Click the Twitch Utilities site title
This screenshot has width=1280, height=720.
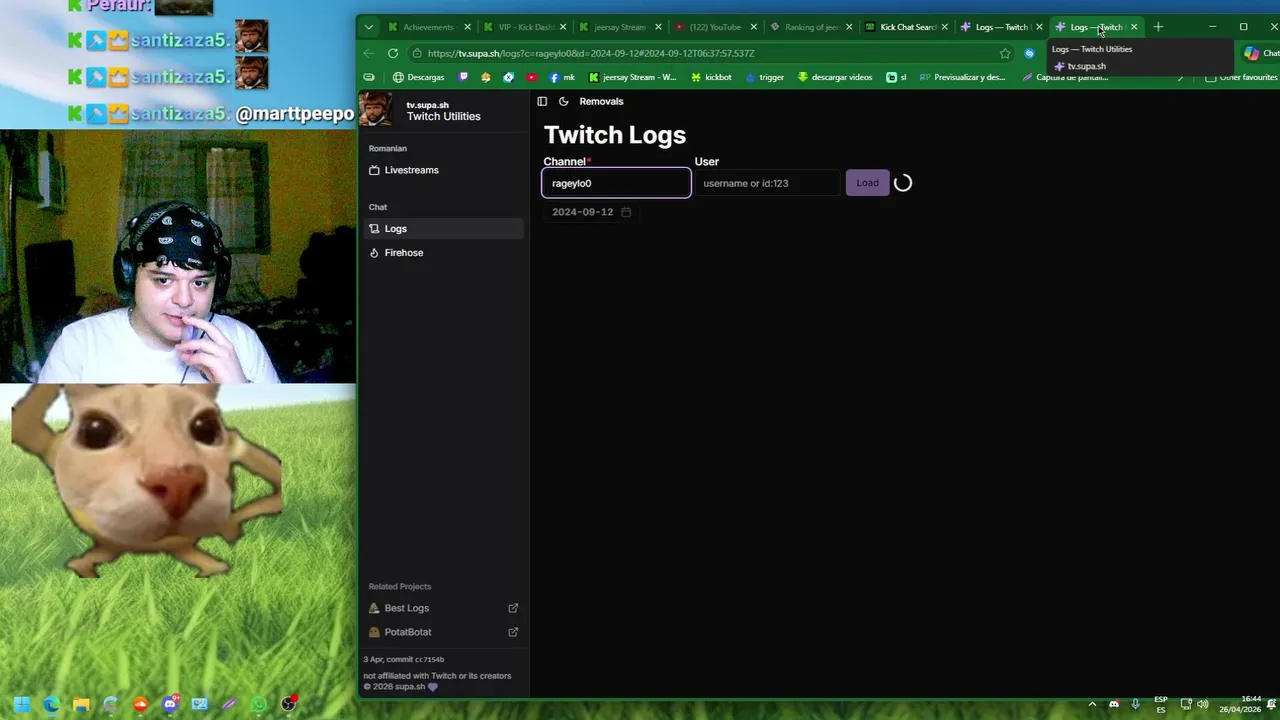443,116
